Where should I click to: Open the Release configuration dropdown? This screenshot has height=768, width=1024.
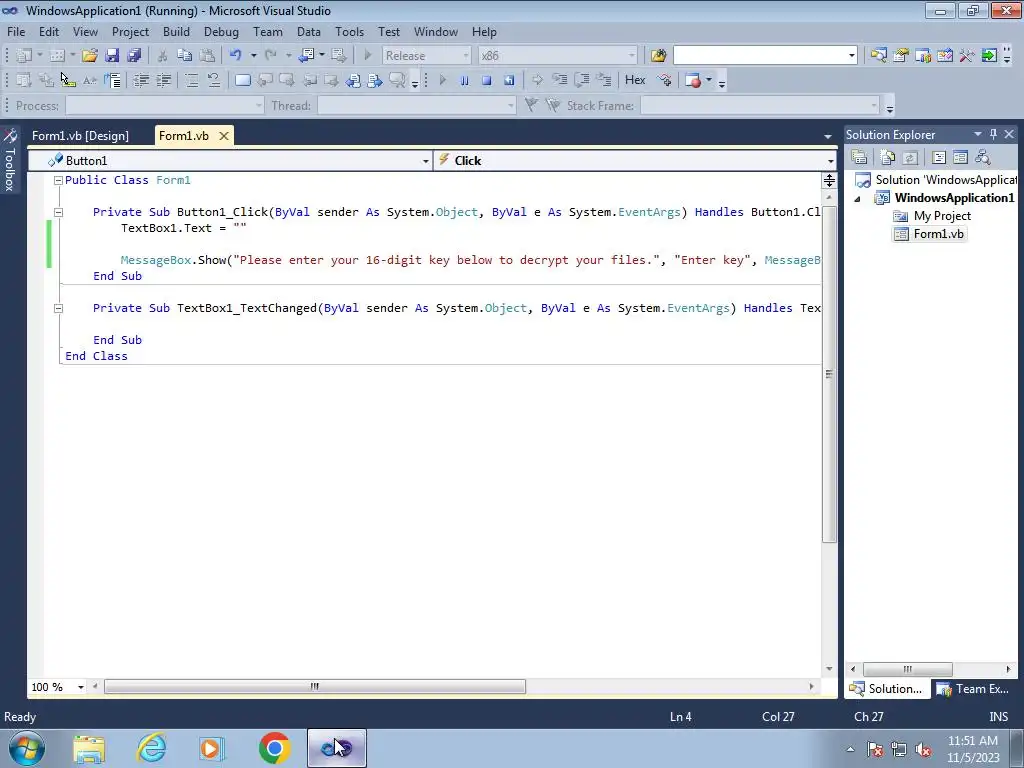click(x=466, y=56)
